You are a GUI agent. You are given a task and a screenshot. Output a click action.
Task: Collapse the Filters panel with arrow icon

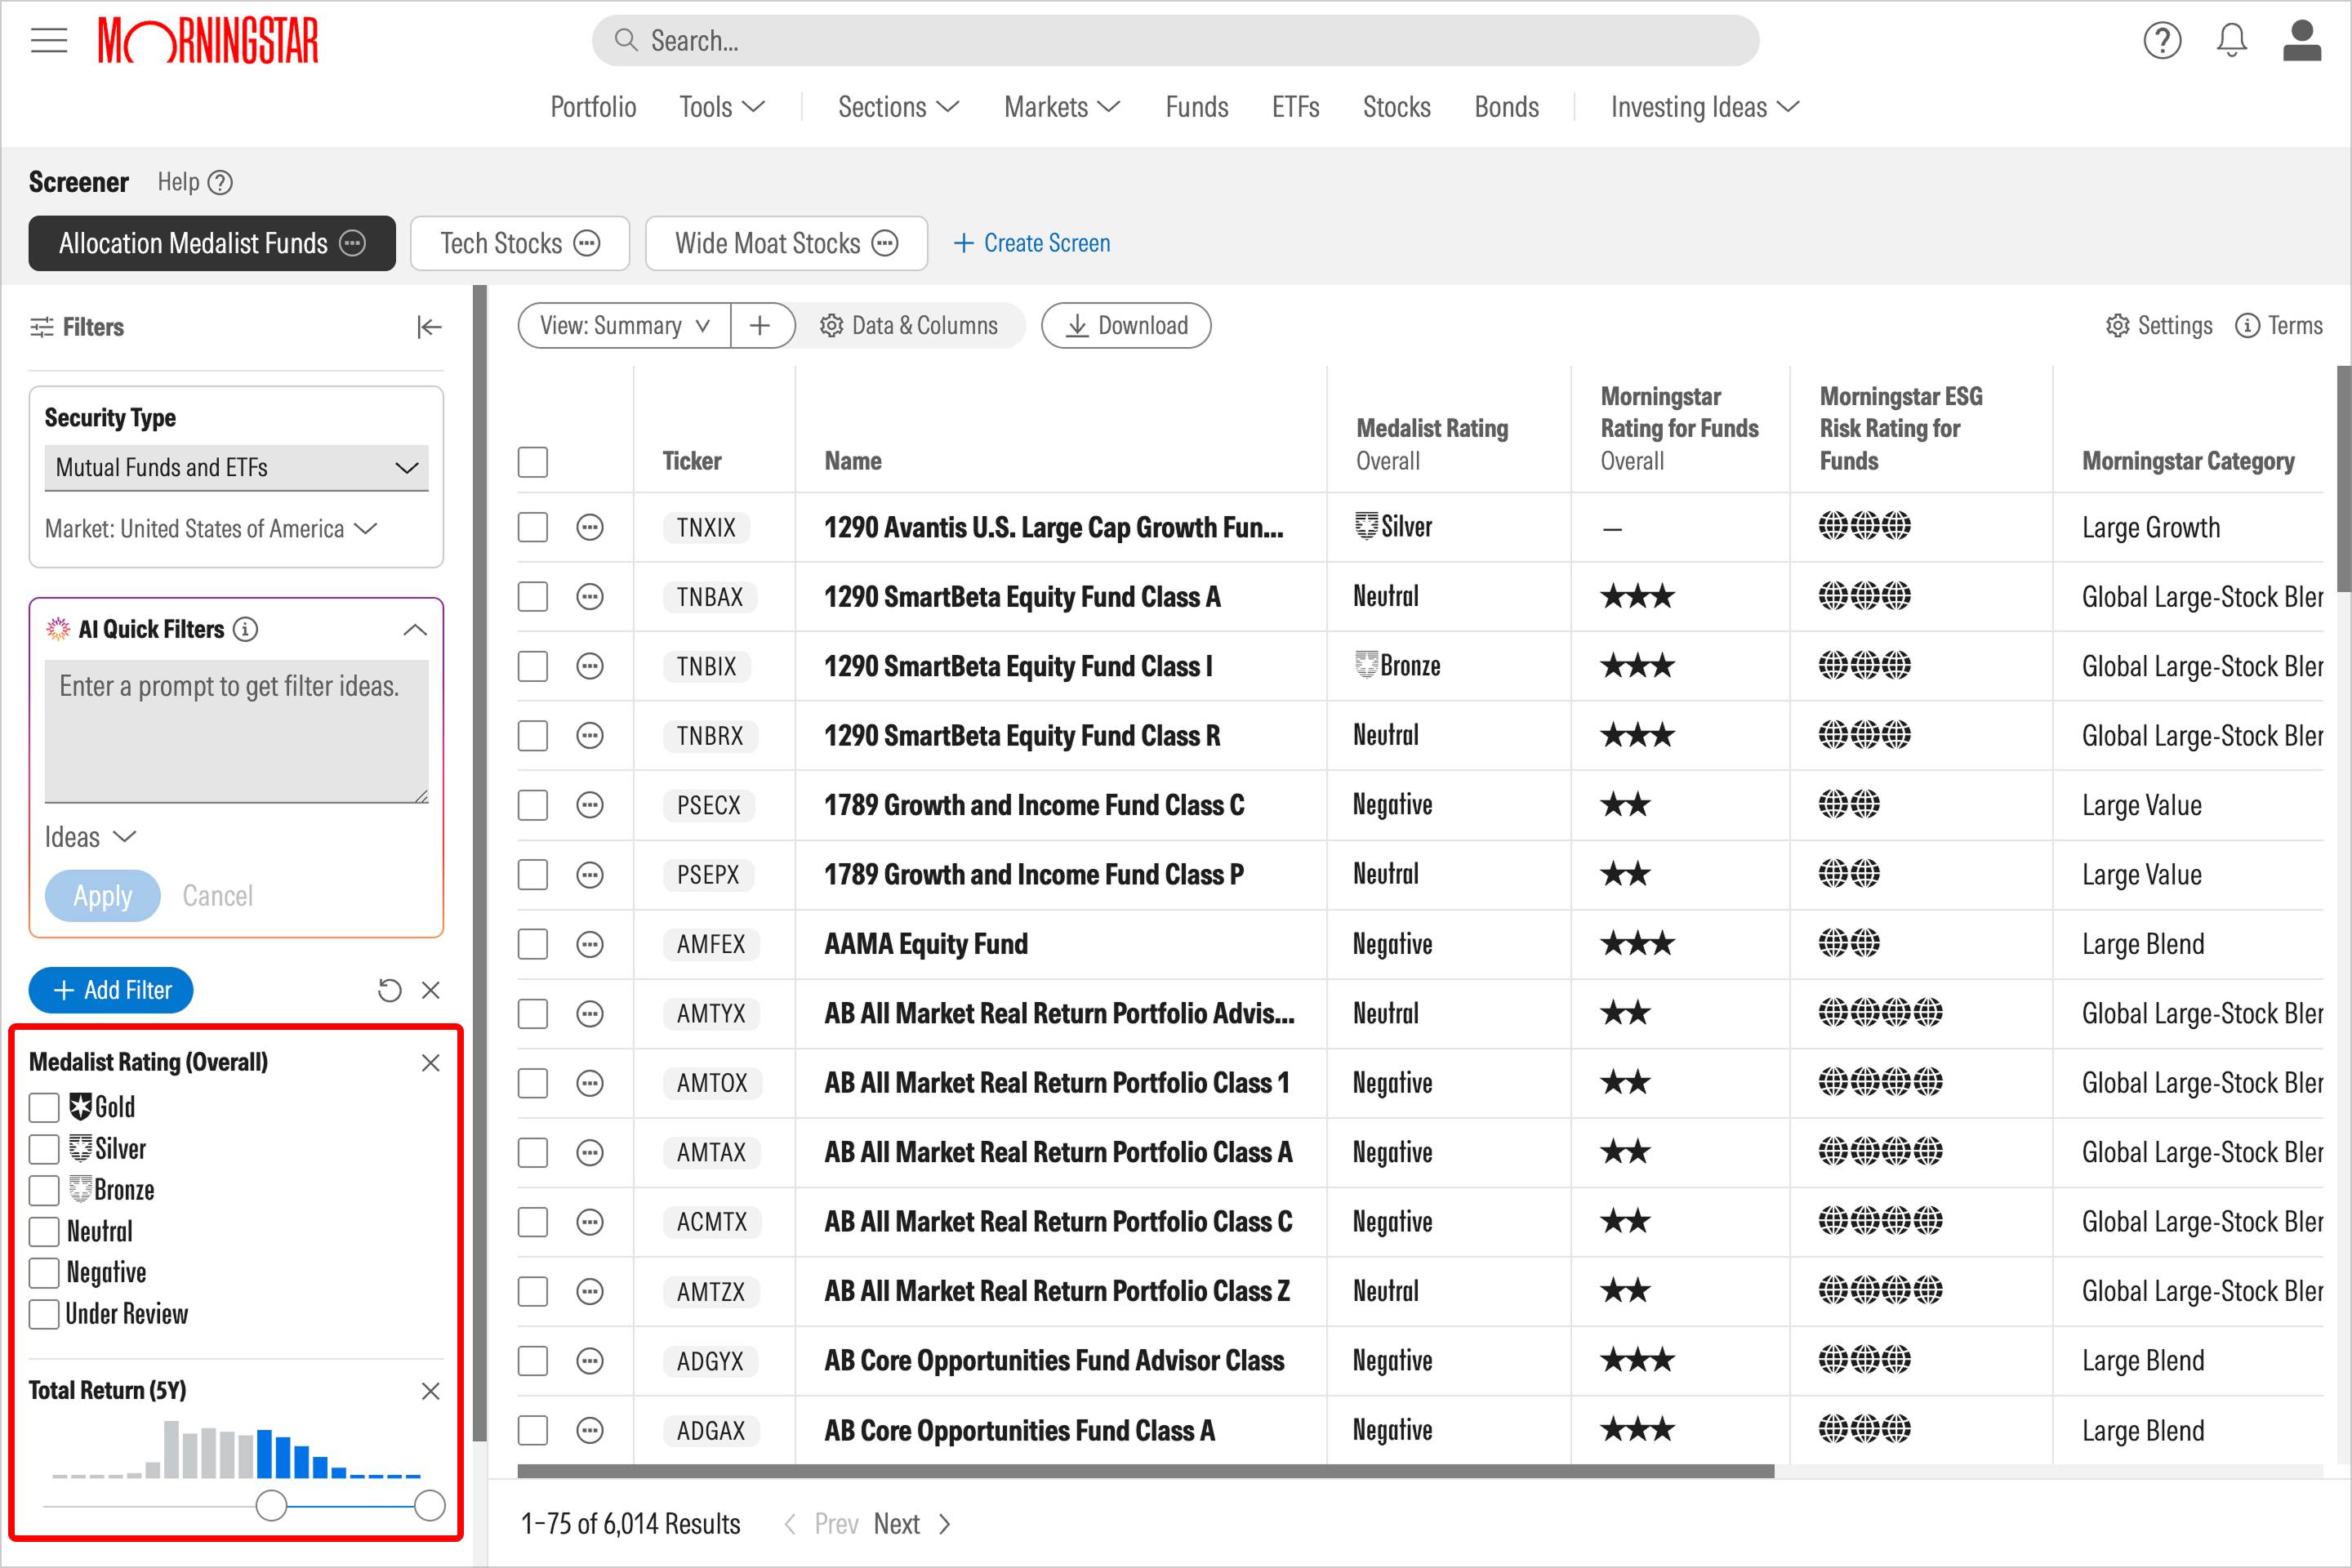click(x=429, y=327)
